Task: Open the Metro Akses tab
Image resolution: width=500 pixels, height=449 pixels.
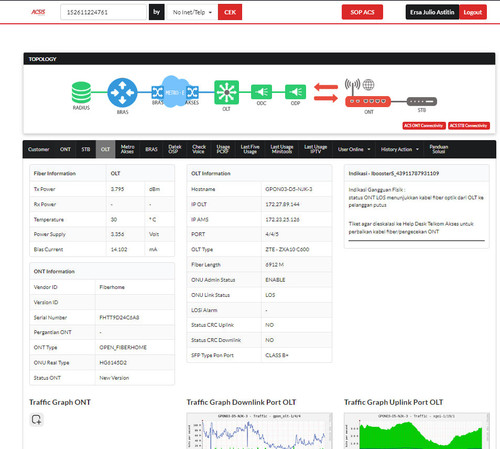Action: point(127,149)
